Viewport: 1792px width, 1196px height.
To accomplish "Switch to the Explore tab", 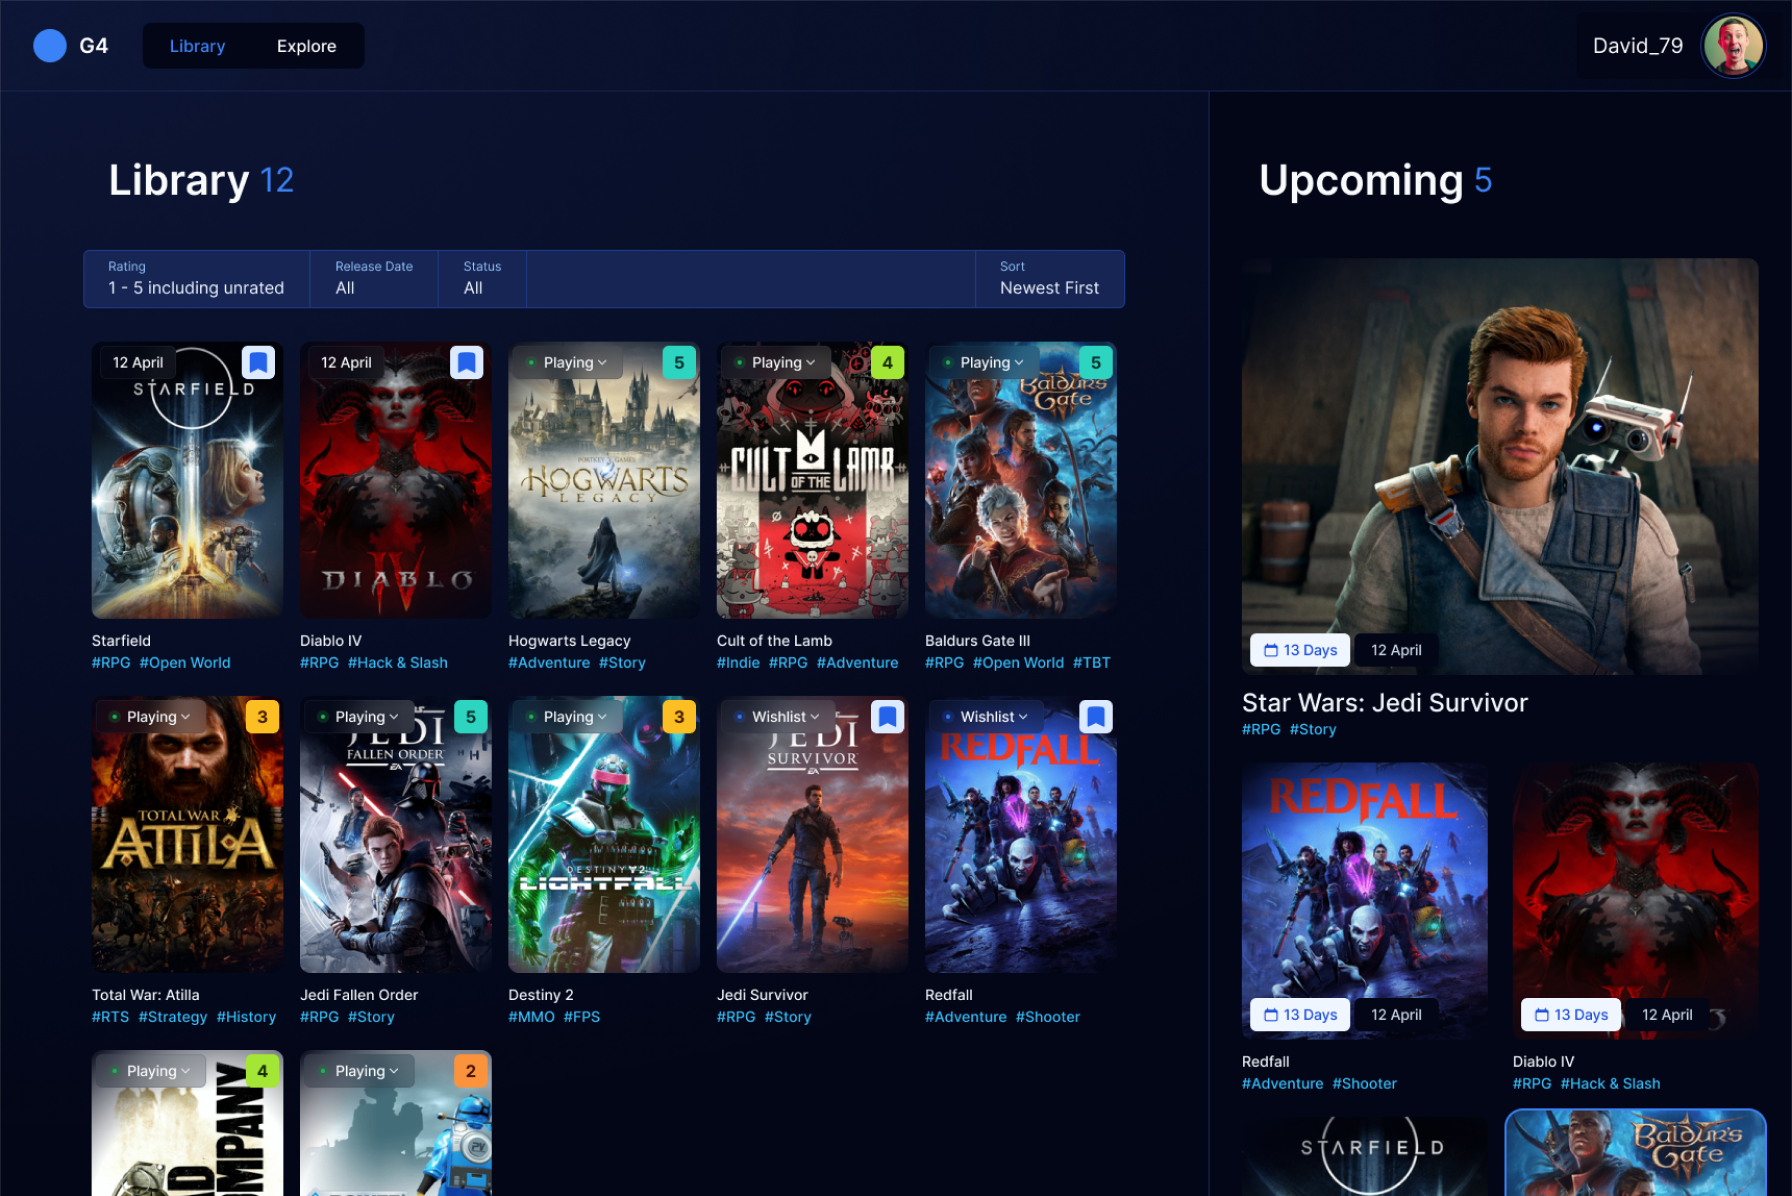I will [x=306, y=46].
